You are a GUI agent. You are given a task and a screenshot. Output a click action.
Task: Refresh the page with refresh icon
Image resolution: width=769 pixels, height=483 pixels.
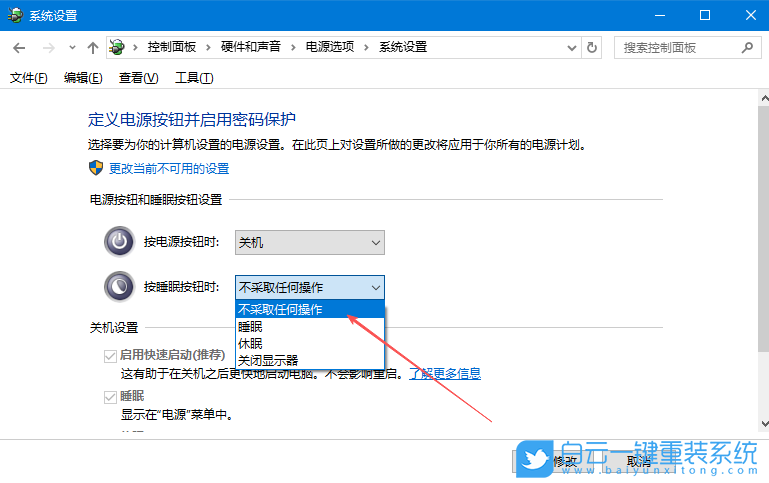click(x=592, y=48)
